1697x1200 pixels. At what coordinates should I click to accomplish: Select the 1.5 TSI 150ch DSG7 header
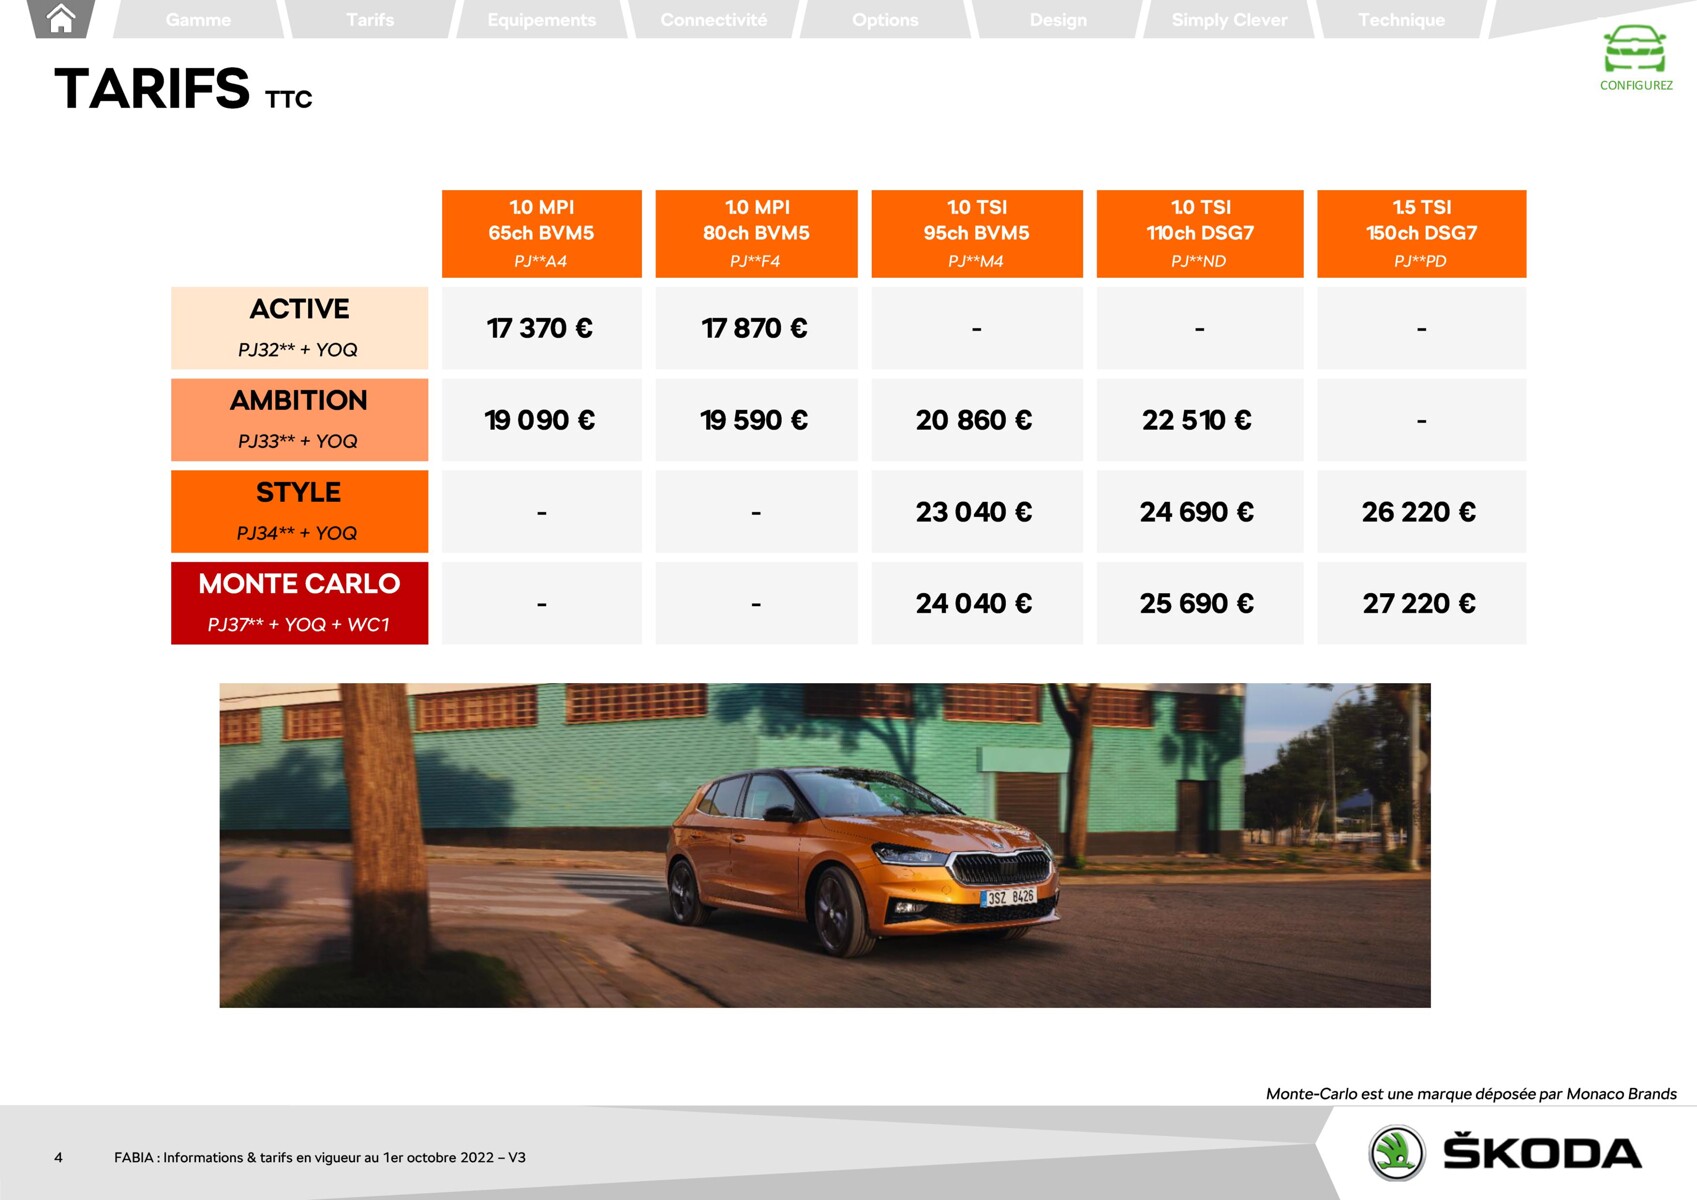[1422, 234]
